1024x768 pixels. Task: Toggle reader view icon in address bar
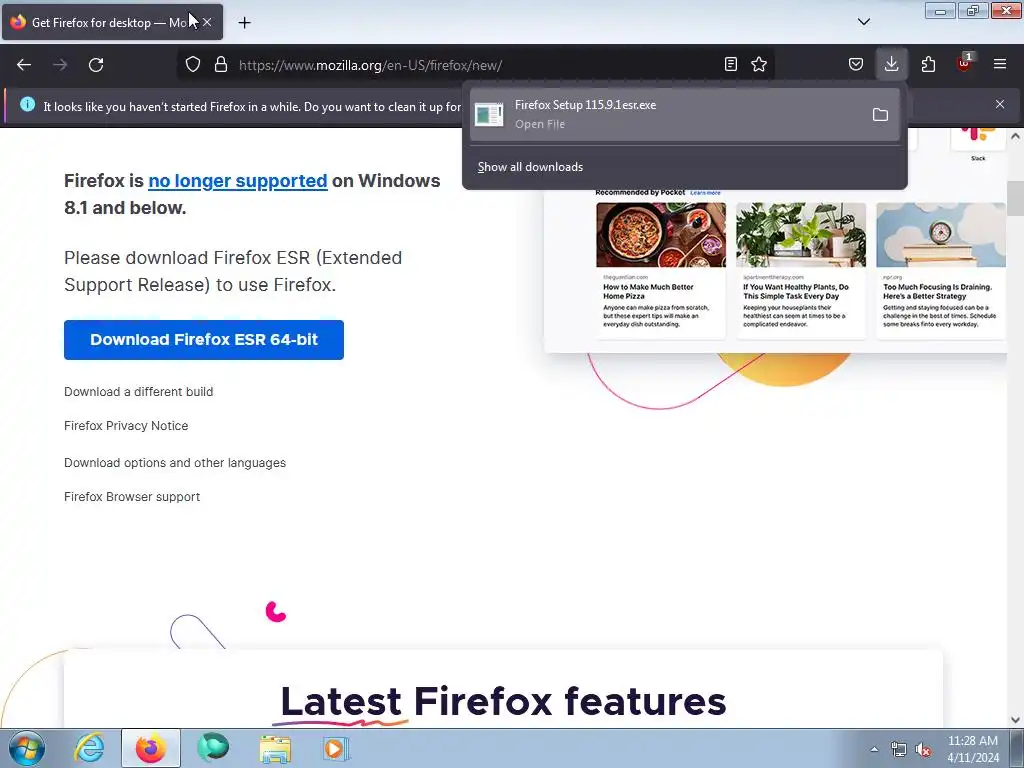coord(731,64)
